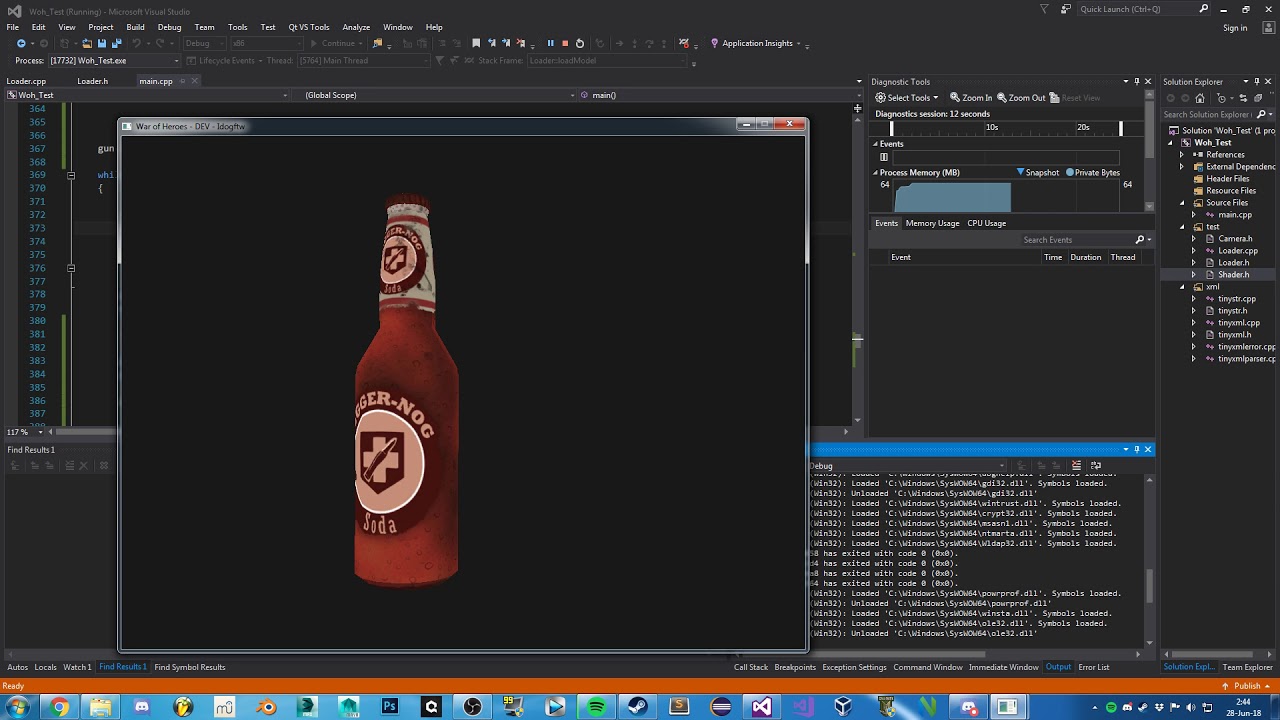Switch to the CPU Usage tab
The height and width of the screenshot is (720, 1280).
coord(986,223)
